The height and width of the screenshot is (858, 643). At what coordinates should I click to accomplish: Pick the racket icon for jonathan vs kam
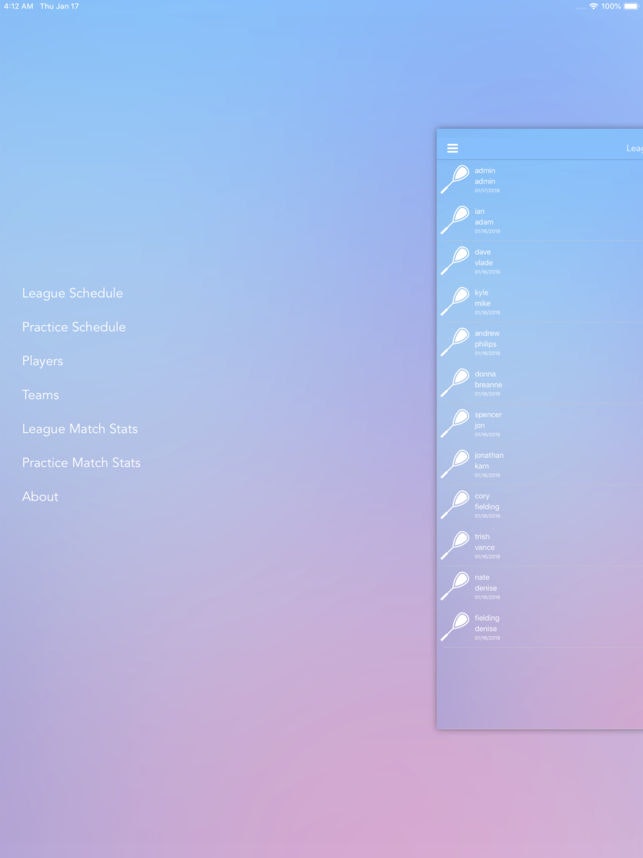455,464
